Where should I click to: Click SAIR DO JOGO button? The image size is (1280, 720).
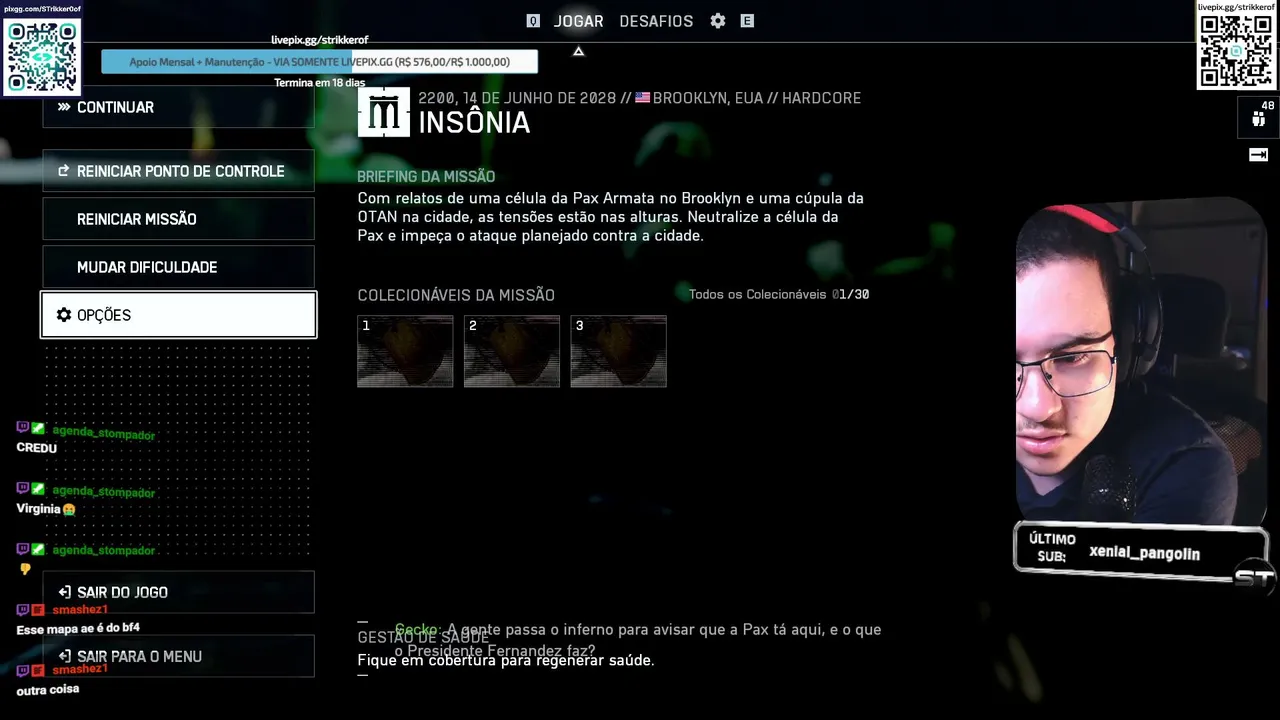click(x=178, y=592)
